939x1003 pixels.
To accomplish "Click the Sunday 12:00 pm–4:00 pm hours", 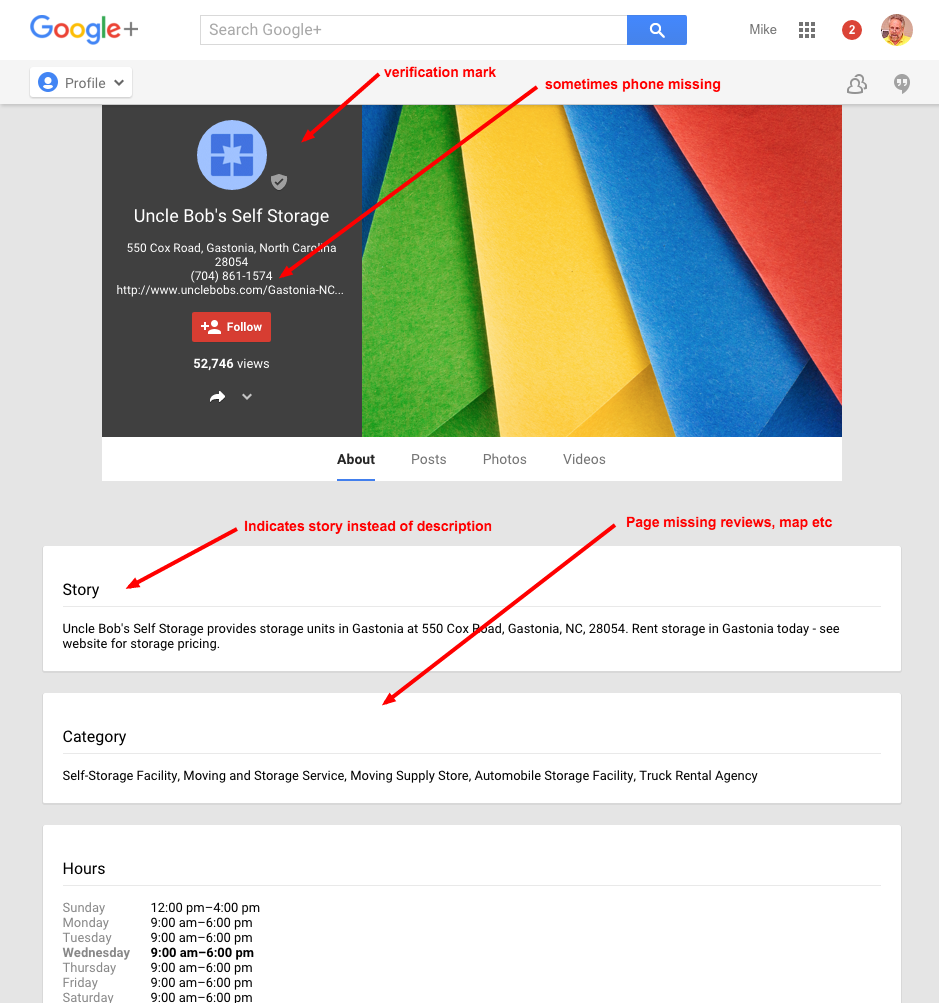I will (x=205, y=908).
